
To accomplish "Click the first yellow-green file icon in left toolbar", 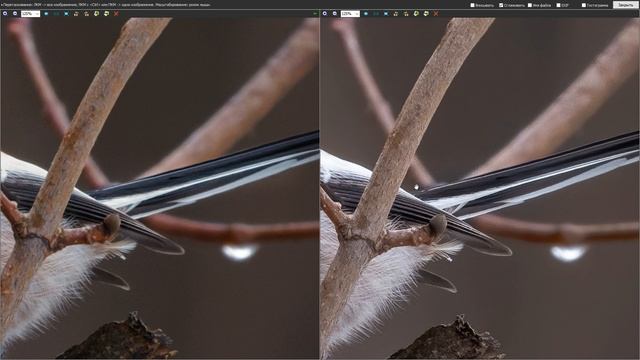I will [x=96, y=13].
